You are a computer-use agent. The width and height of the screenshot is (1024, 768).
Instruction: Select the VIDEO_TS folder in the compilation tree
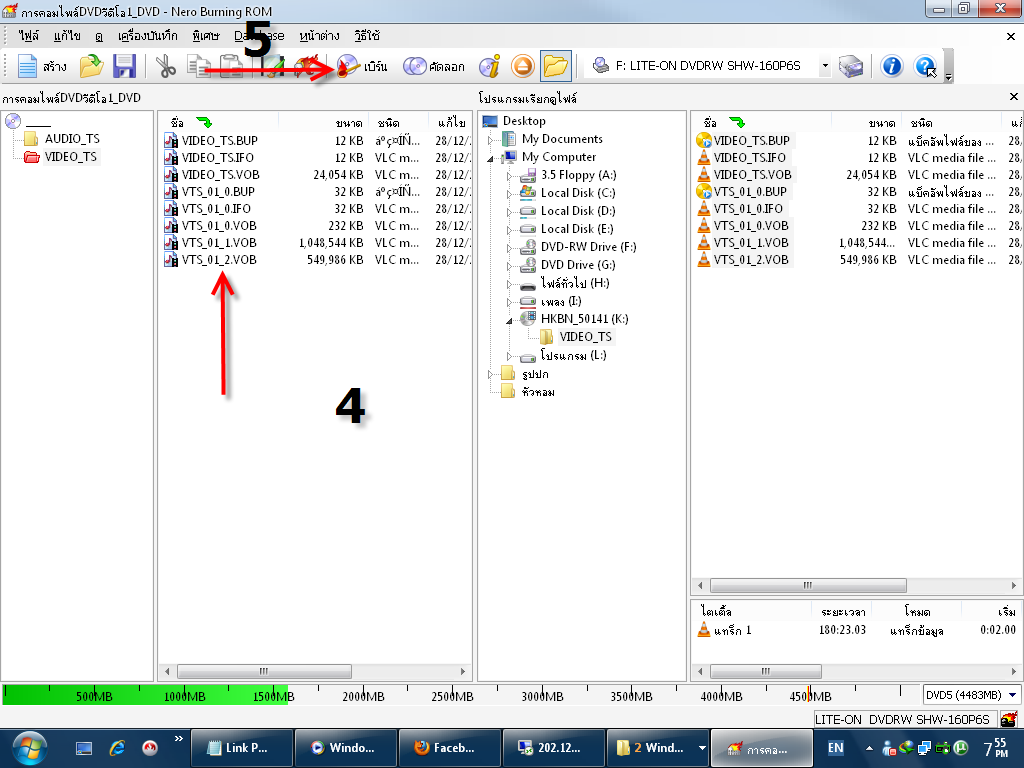71,157
